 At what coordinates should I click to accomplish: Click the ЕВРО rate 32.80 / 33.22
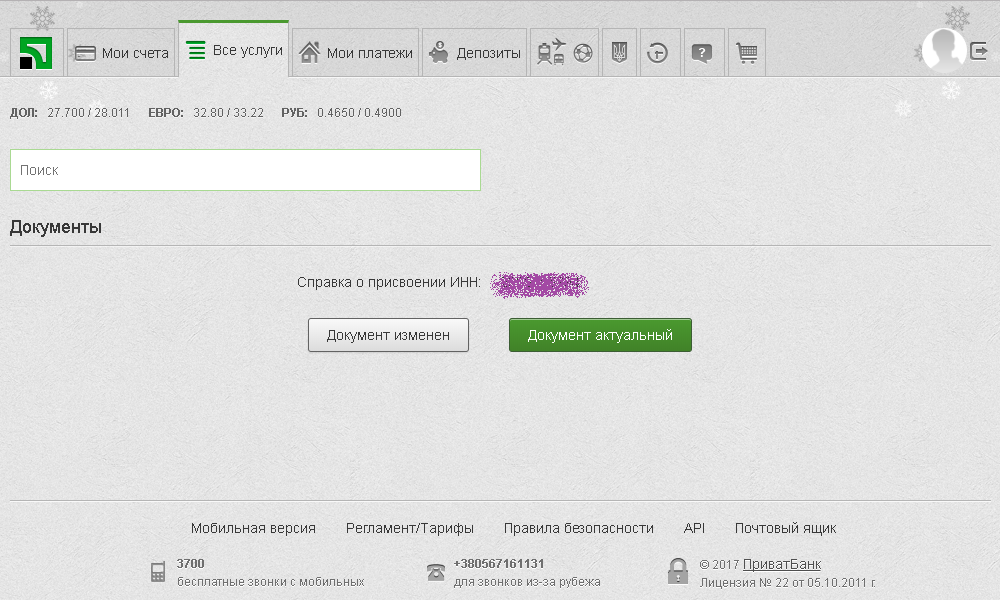coord(206,113)
